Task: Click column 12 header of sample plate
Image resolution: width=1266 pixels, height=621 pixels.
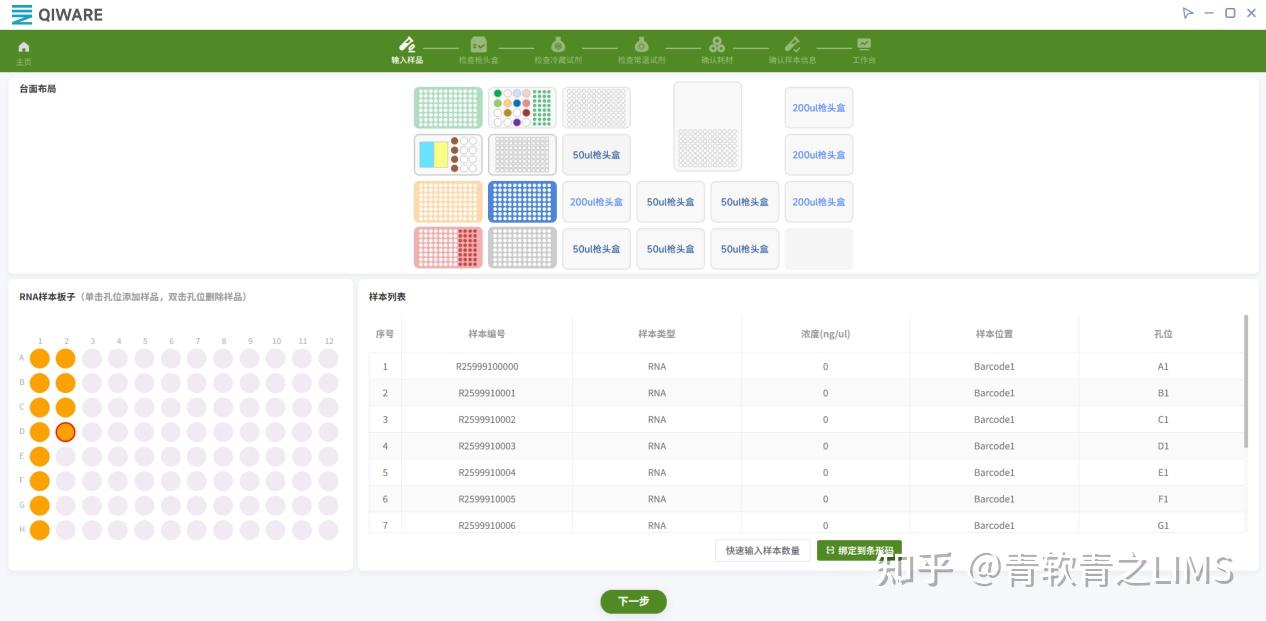Action: [328, 341]
